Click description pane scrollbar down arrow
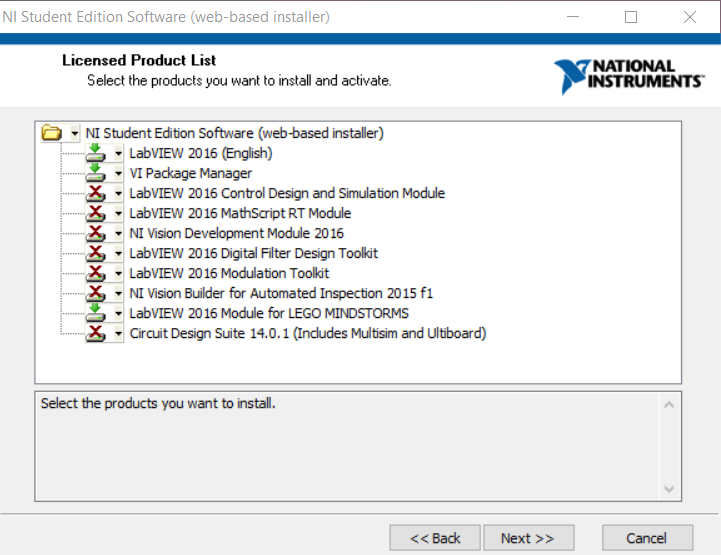This screenshot has height=555, width=721. click(x=669, y=489)
